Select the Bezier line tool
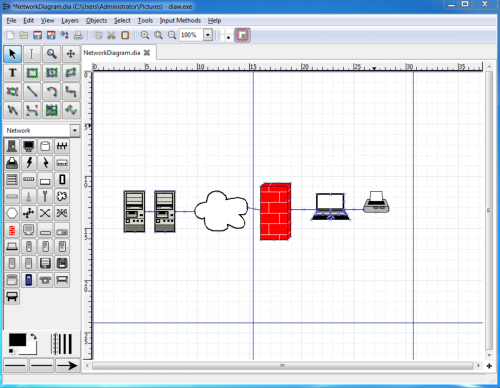500x388 pixels. click(32, 110)
